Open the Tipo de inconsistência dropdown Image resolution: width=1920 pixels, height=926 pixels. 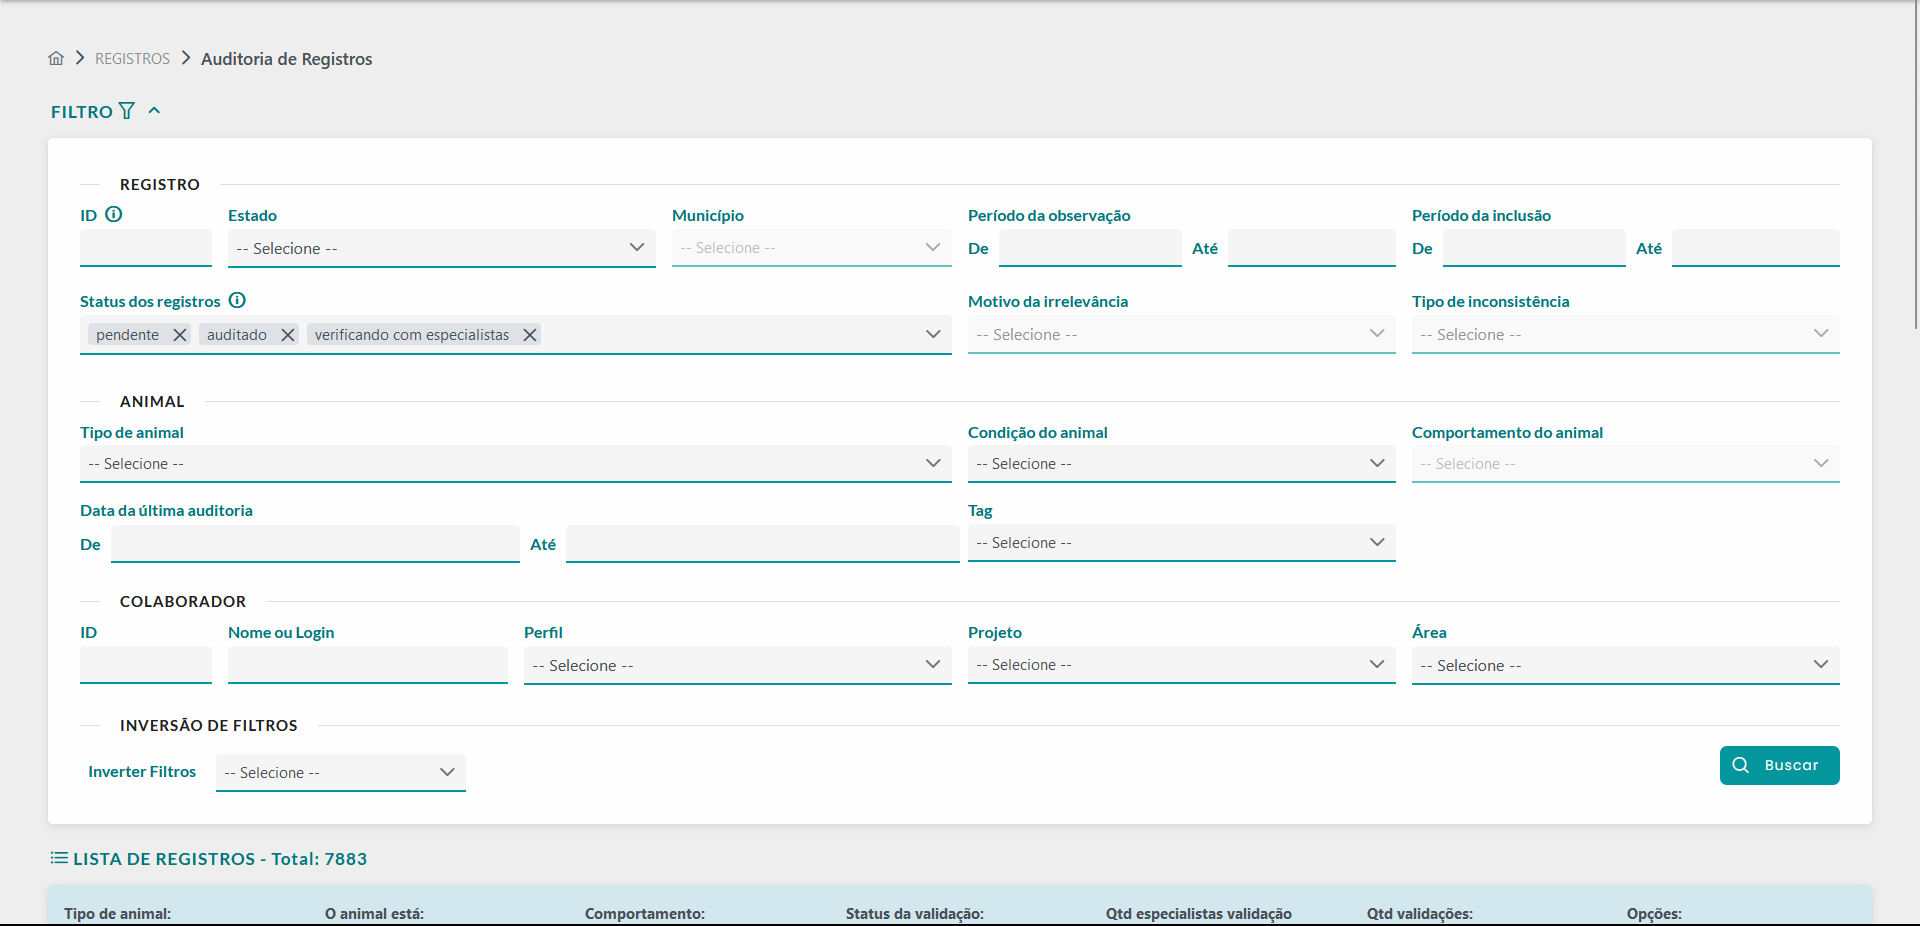click(1626, 334)
